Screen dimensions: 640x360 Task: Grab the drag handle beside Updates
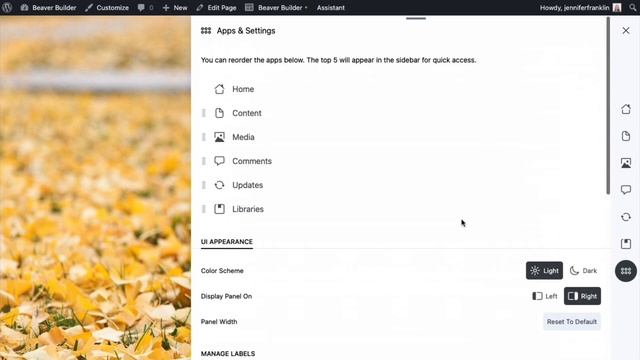(204, 185)
